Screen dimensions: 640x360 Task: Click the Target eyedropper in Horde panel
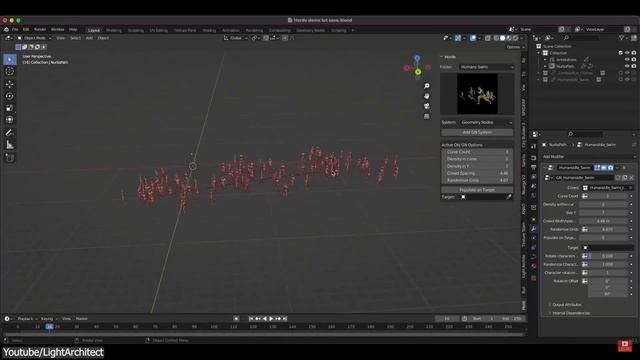point(509,197)
